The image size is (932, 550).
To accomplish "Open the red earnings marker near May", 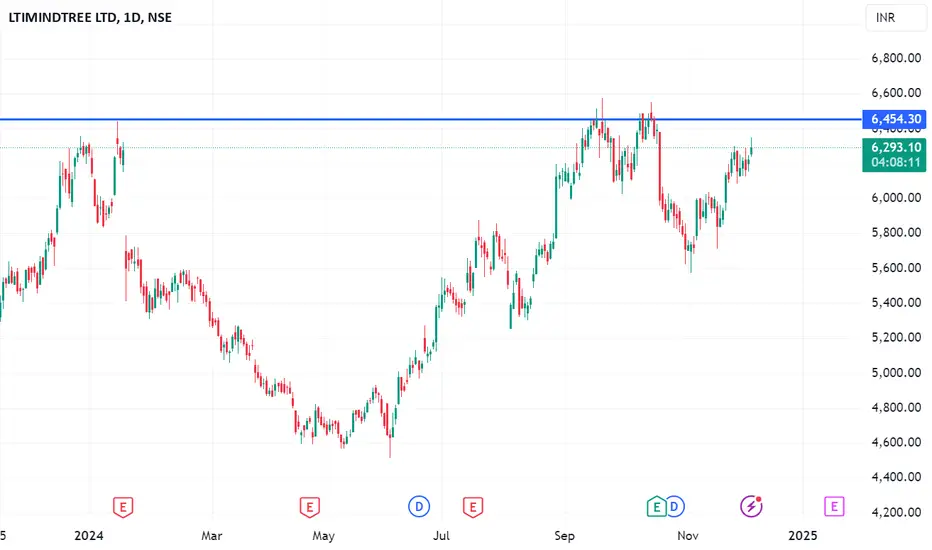I will pos(309,507).
